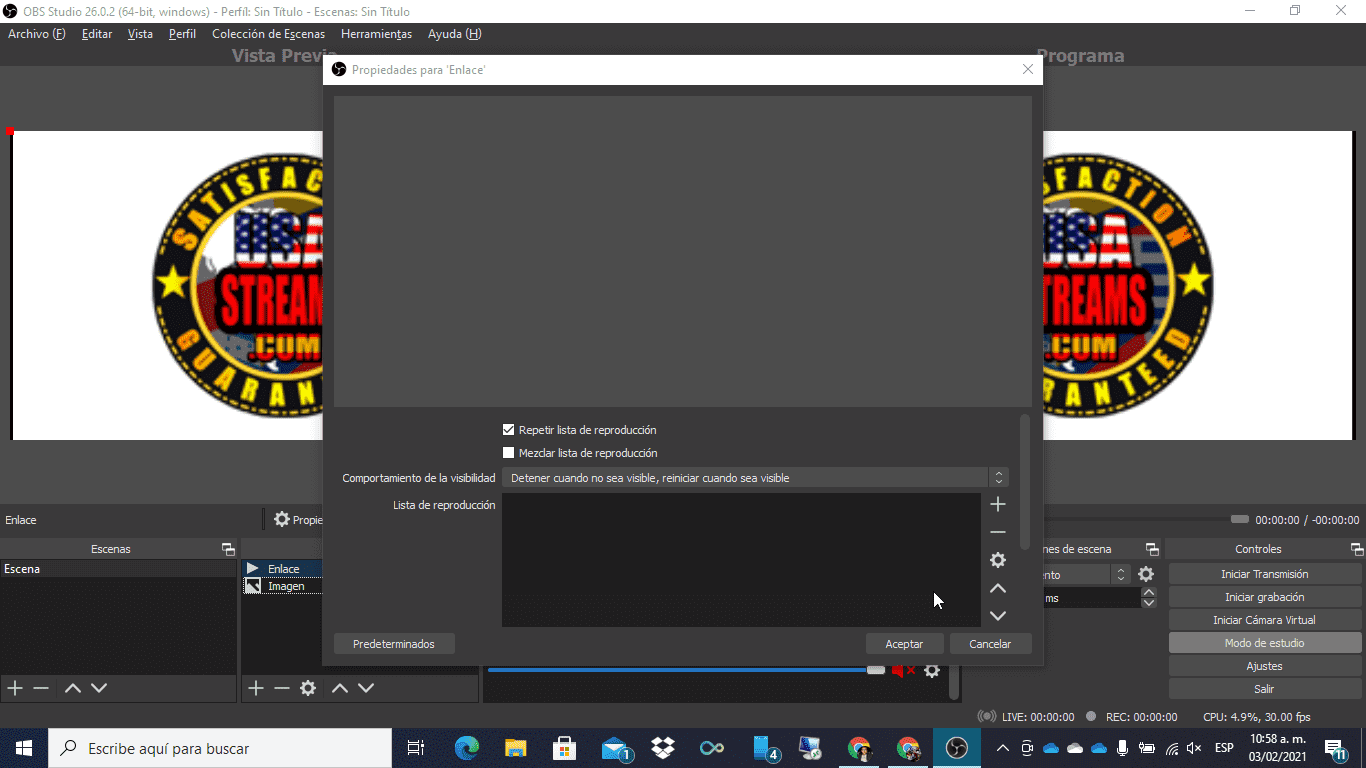Screen dimensions: 1366x768
Task: Open gear settings beside the Lista de reproducción
Action: (997, 560)
